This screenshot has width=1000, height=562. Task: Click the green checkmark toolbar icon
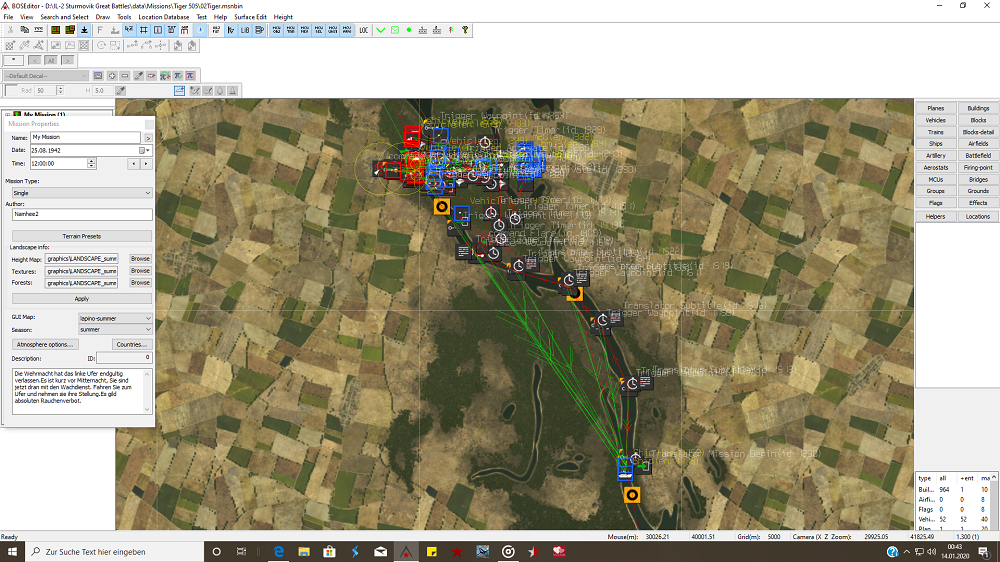381,30
